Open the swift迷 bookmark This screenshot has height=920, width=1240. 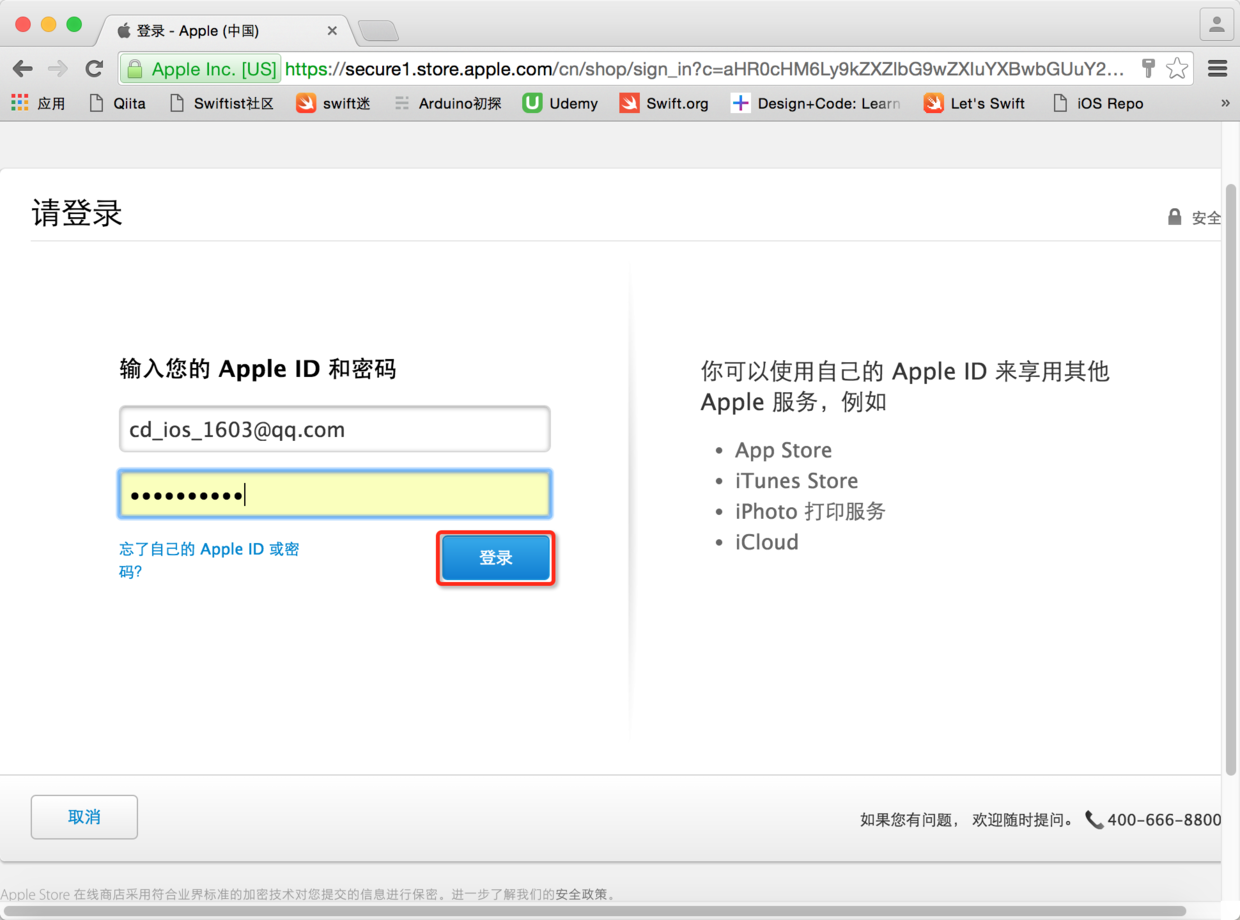coord(333,103)
